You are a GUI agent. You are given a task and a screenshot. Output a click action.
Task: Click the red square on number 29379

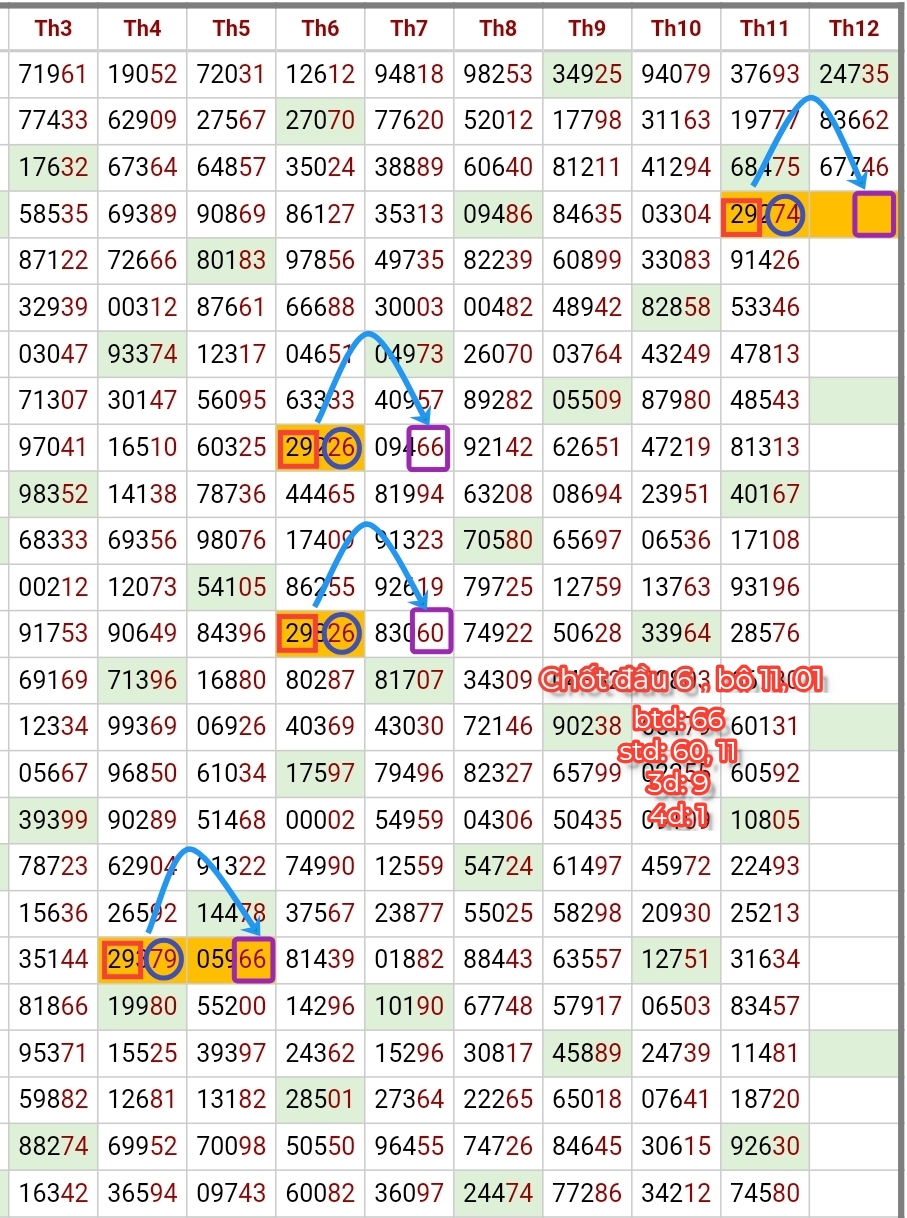coord(122,960)
